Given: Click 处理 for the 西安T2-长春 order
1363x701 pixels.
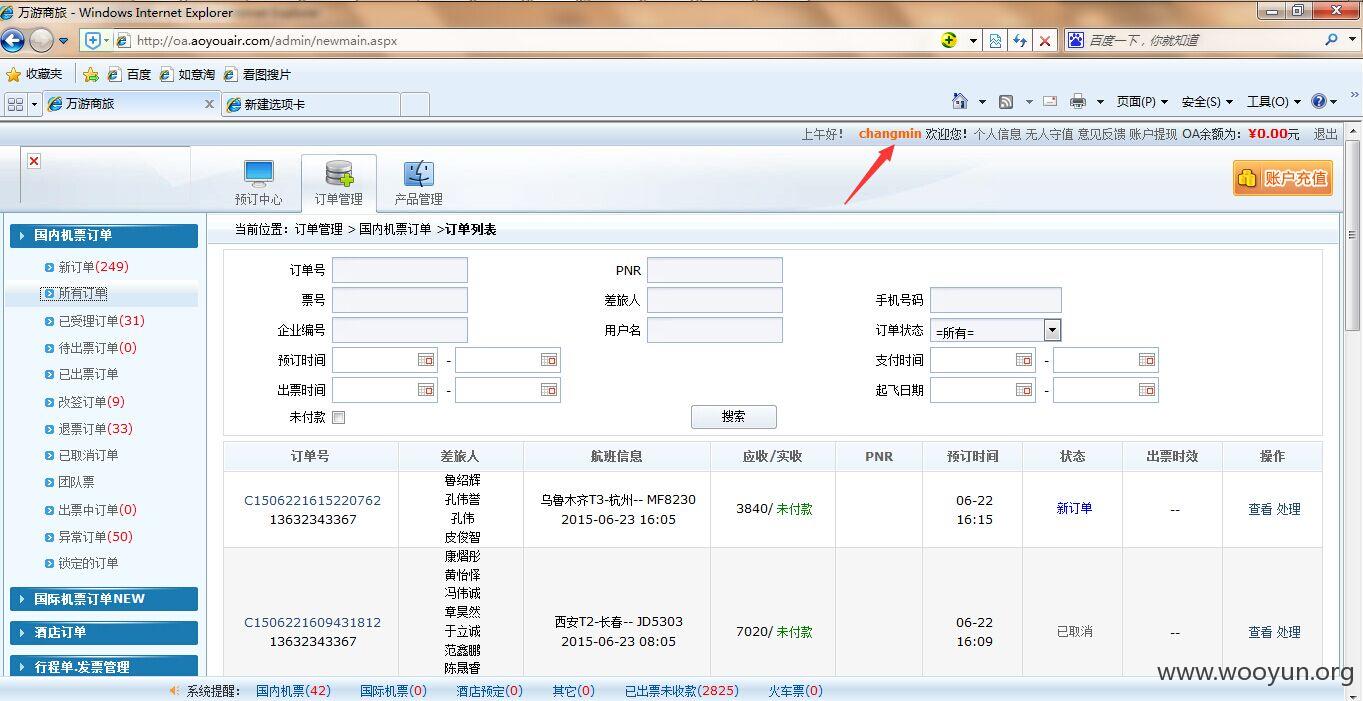Looking at the screenshot, I should click(1289, 632).
